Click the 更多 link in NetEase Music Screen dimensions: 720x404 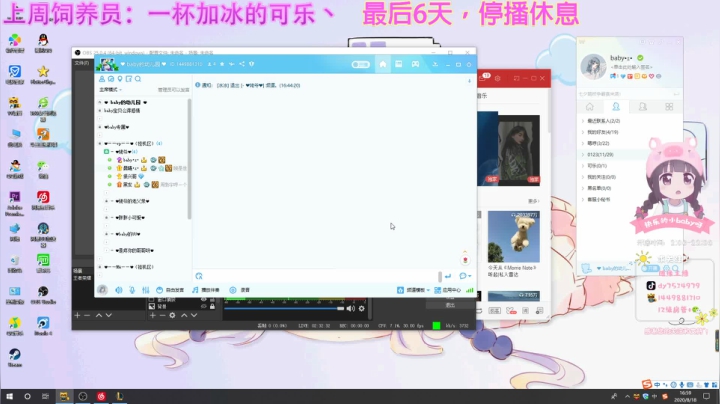533,201
